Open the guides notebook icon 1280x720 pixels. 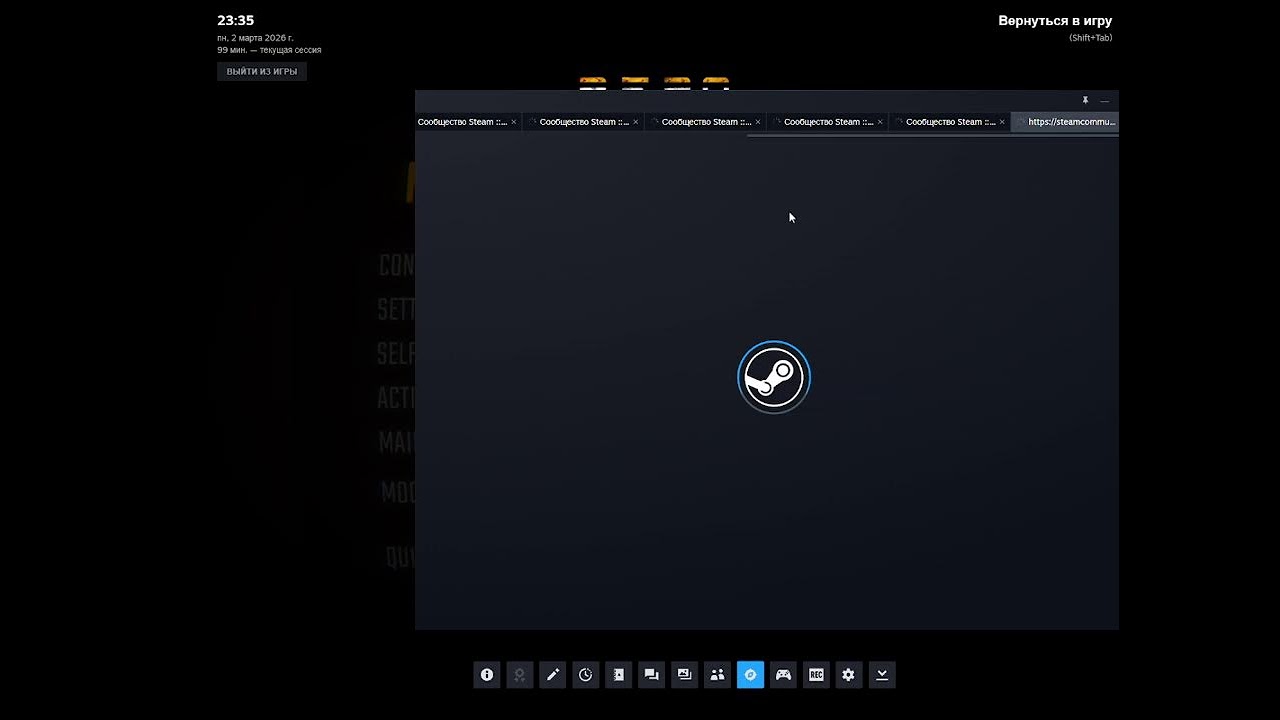619,675
